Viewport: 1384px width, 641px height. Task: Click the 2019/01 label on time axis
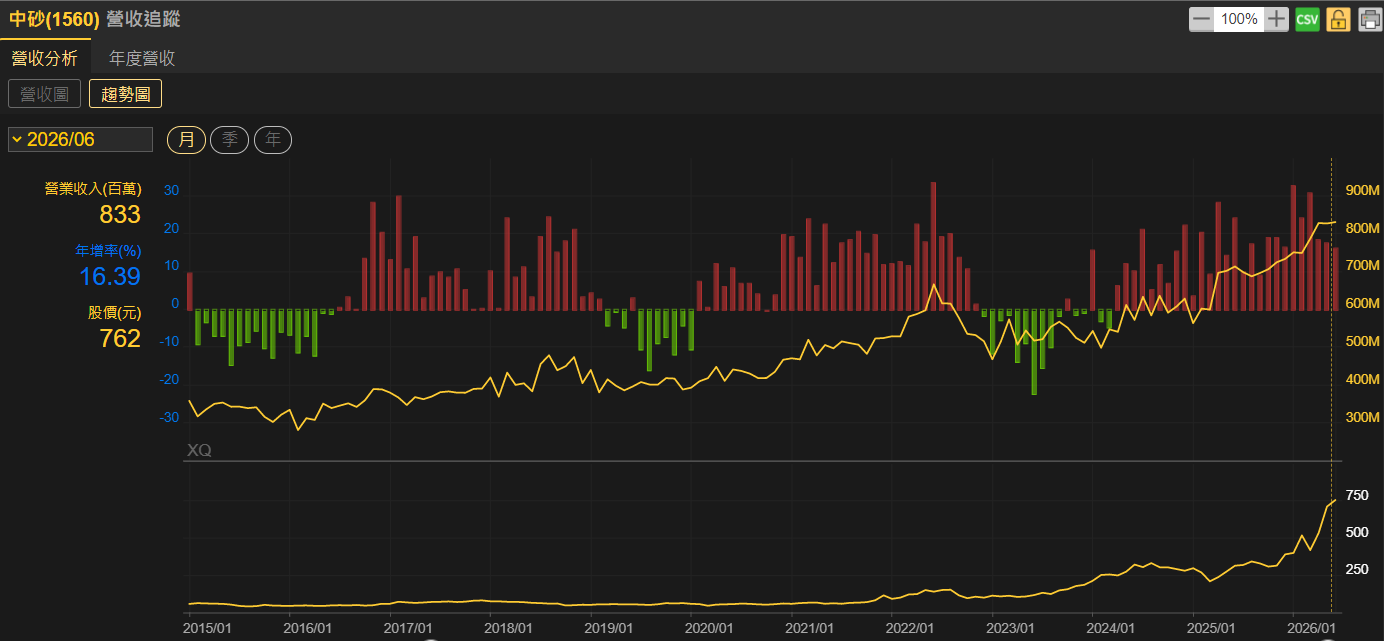pyautogui.click(x=609, y=628)
